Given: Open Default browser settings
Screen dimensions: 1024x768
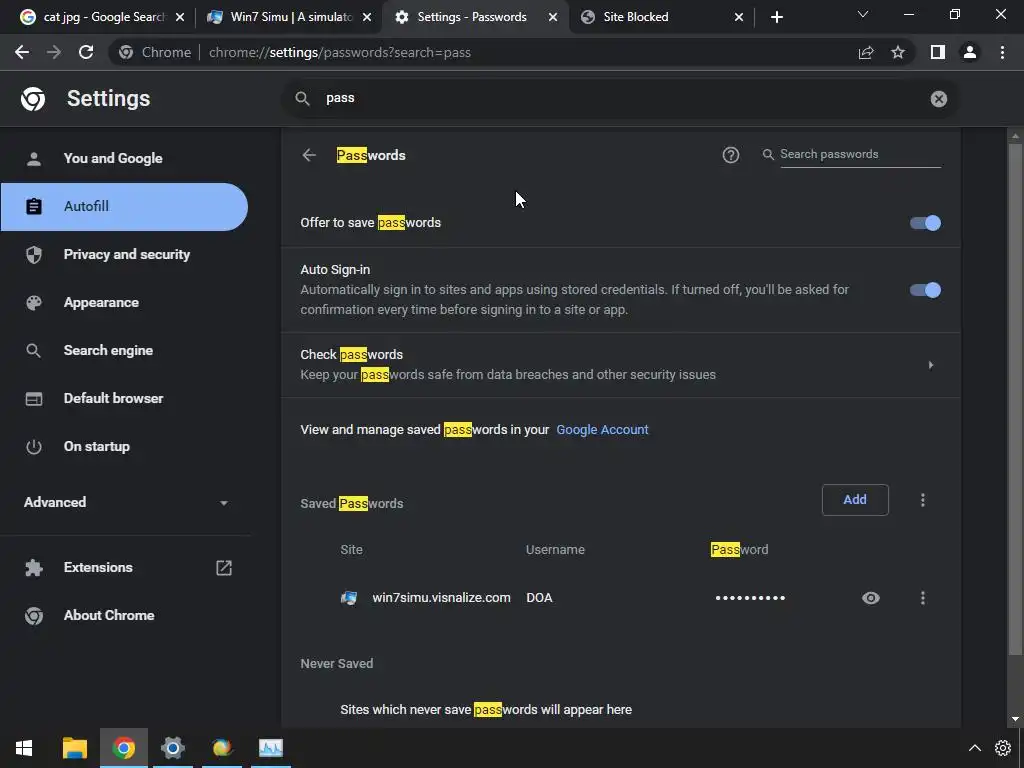Looking at the screenshot, I should pyautogui.click(x=125, y=398).
